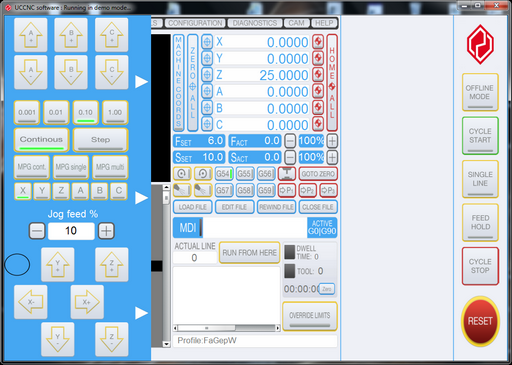This screenshot has height=365, width=512.
Task: Expand panel with bottom white arrow
Action: coord(141,313)
